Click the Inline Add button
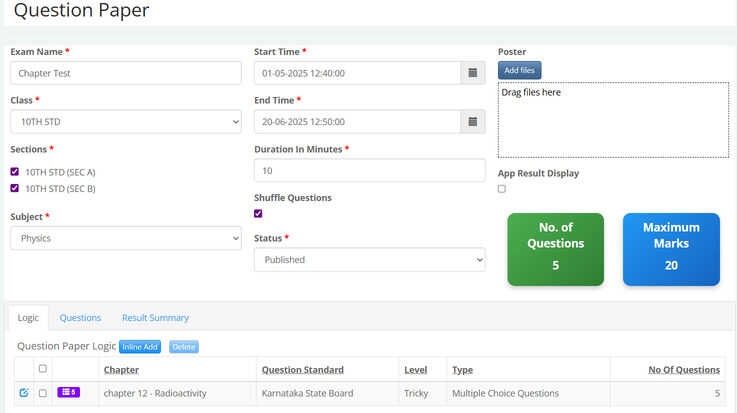Screen dimensions: 737x413 [x=140, y=347]
